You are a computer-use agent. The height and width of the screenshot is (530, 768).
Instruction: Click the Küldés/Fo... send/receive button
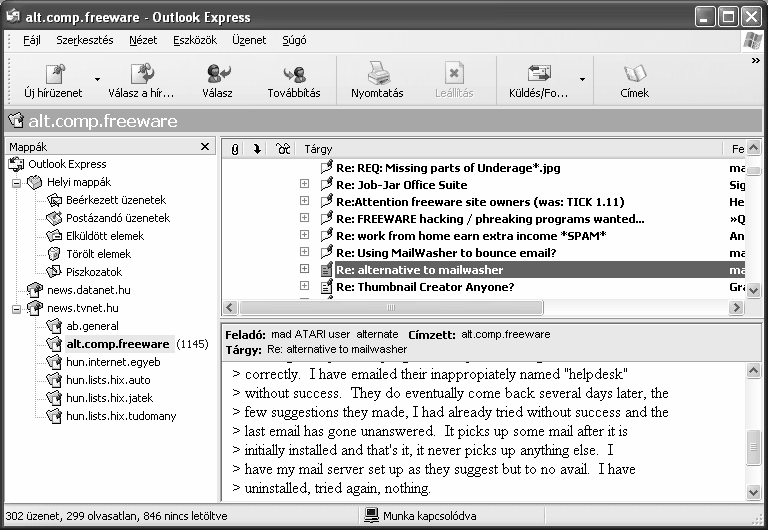coord(538,81)
